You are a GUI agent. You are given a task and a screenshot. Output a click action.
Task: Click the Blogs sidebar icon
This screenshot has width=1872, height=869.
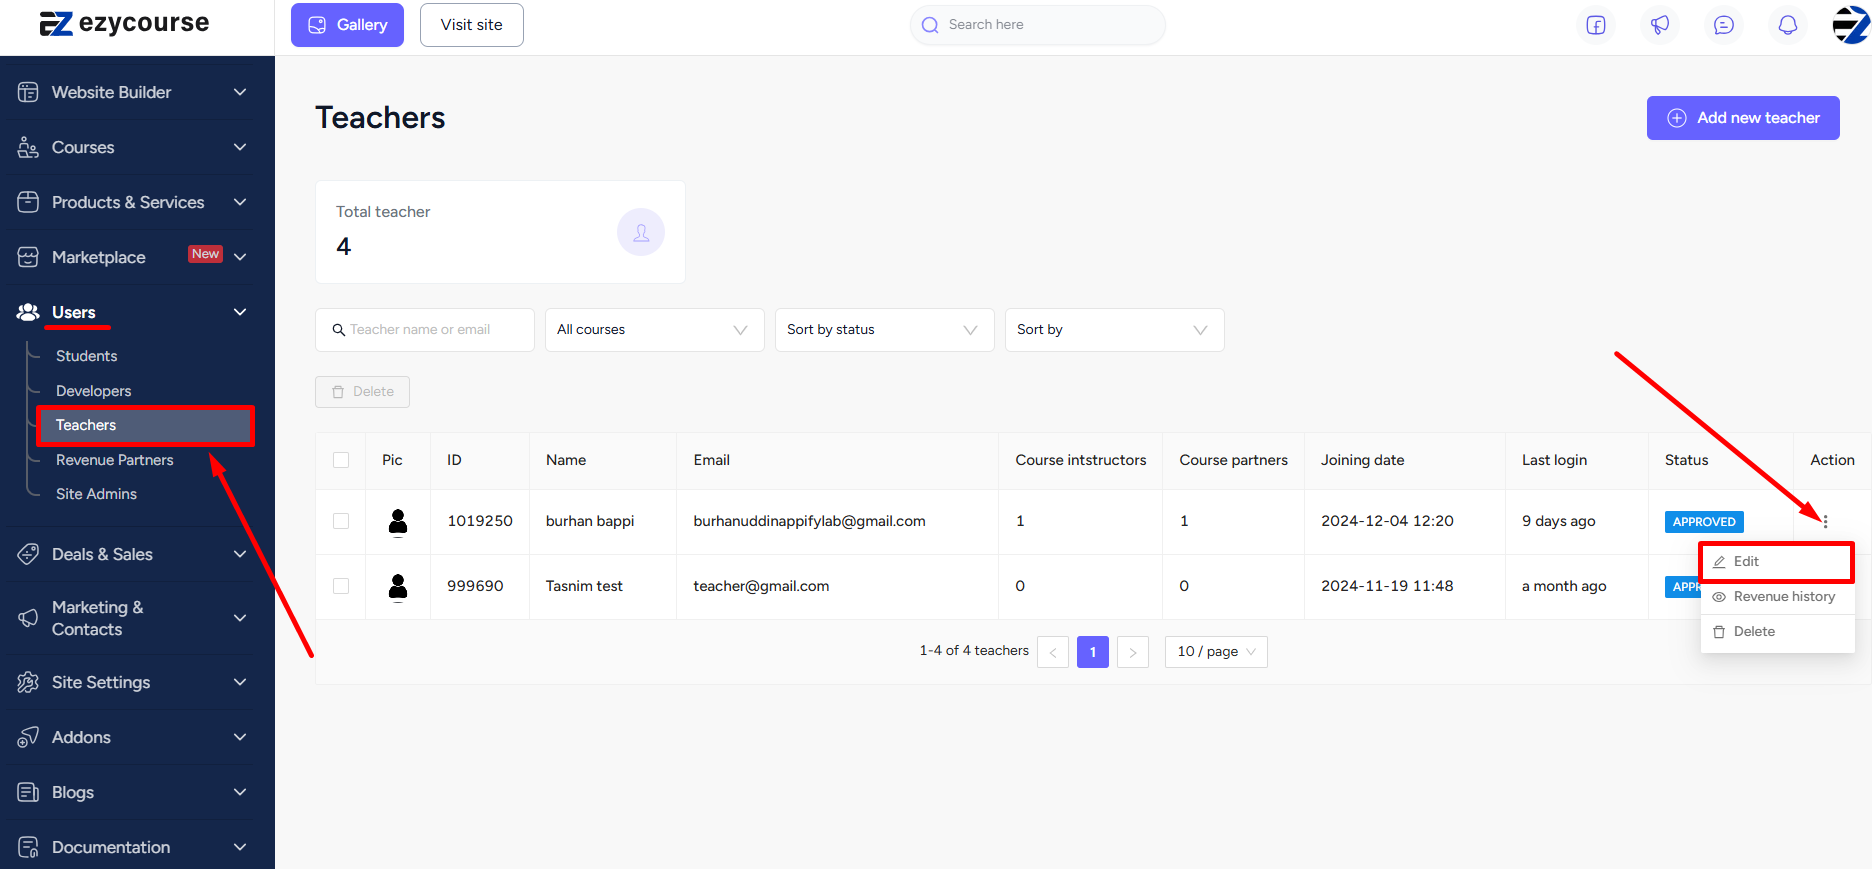click(28, 792)
